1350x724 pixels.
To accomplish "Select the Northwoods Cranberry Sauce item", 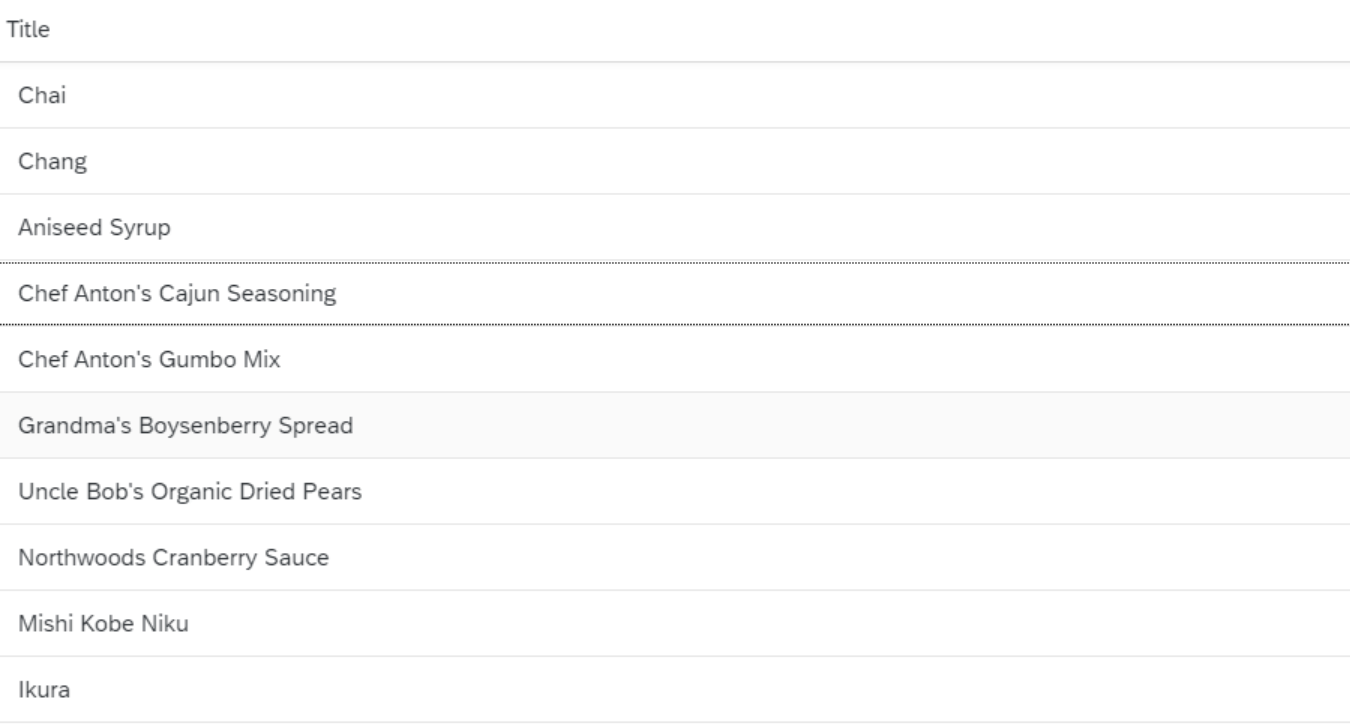I will click(x=675, y=557).
